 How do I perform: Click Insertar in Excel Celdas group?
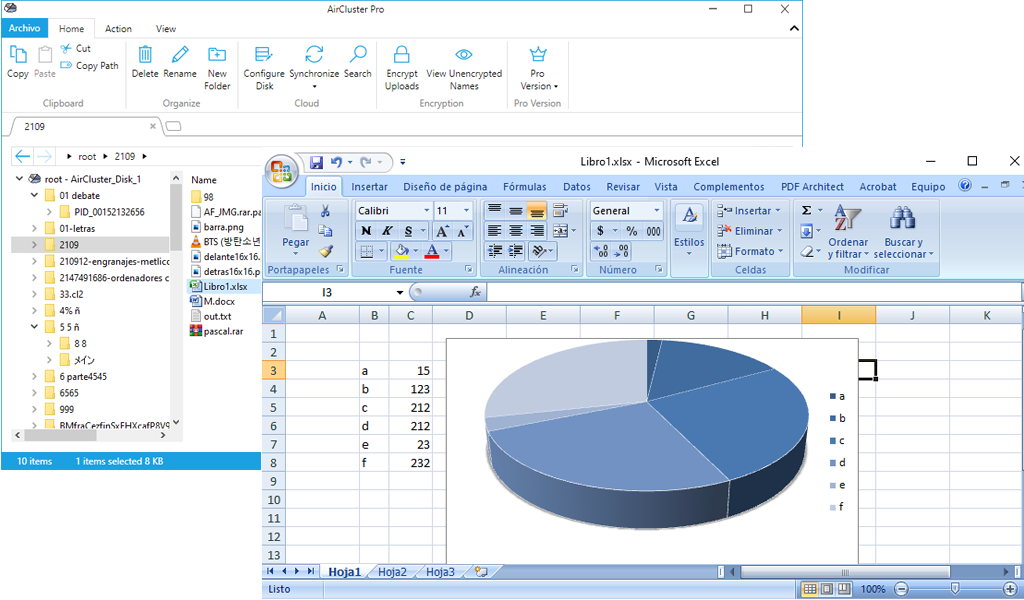(749, 211)
